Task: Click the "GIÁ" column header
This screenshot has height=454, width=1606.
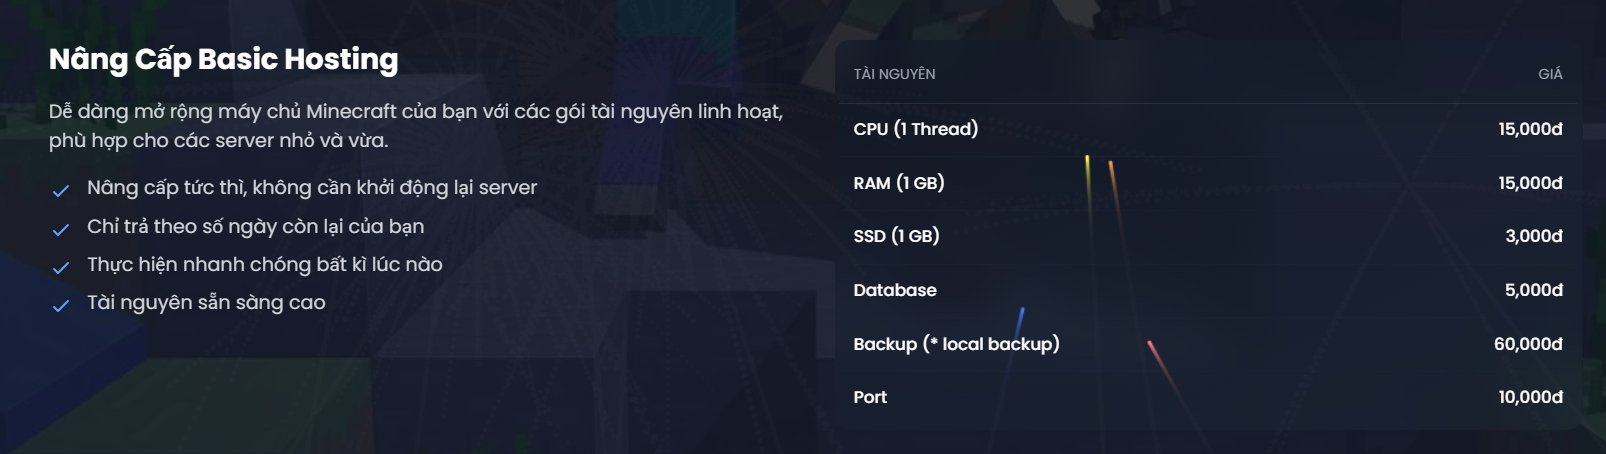Action: [1549, 74]
